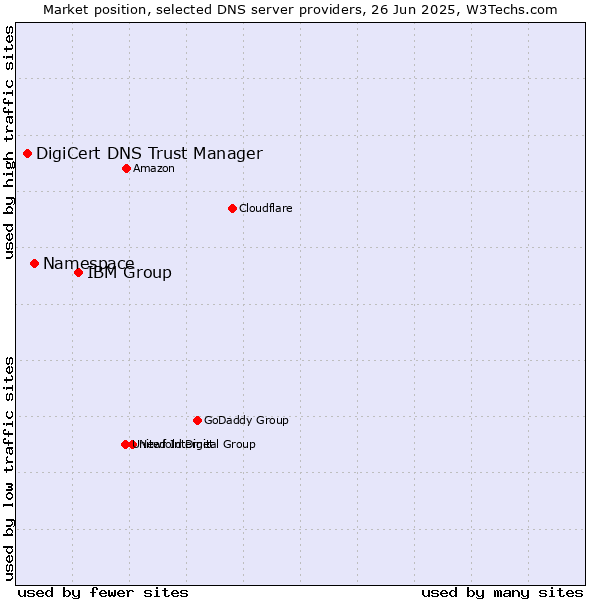600x600 pixels.
Task: Click the 'IBM Group' label
Action: coord(129,273)
